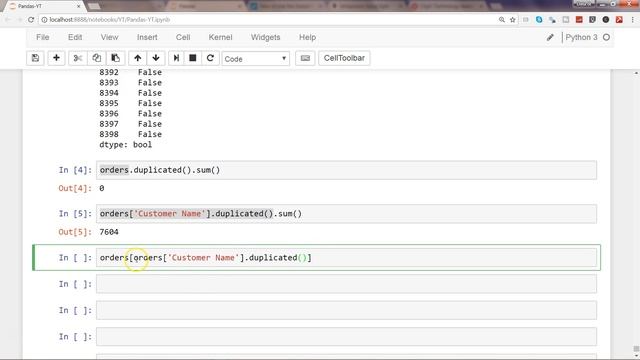Move selected cell down arrow
The image size is (640, 360).
coord(156,58)
